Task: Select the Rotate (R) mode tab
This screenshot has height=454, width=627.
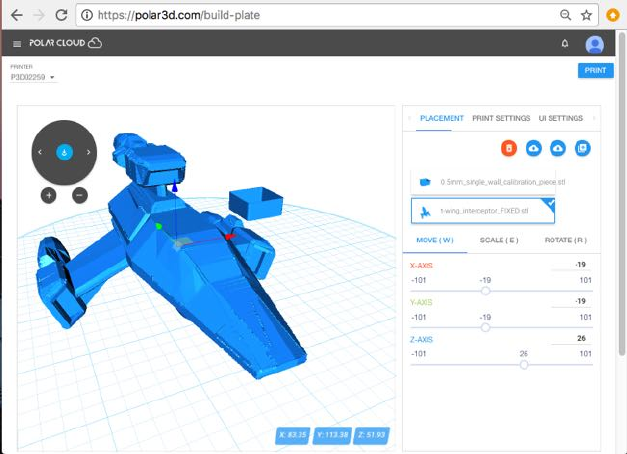Action: tap(565, 240)
